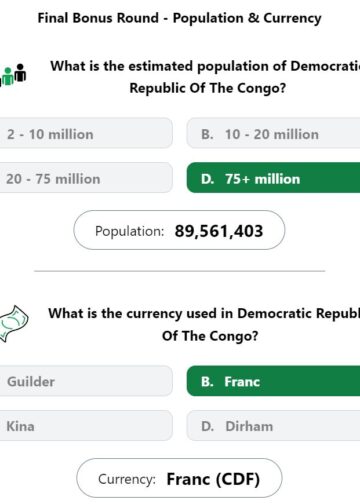This screenshot has width=360, height=504.
Task: Click the Currency Franc (CDF) result pill
Action: coord(179,478)
